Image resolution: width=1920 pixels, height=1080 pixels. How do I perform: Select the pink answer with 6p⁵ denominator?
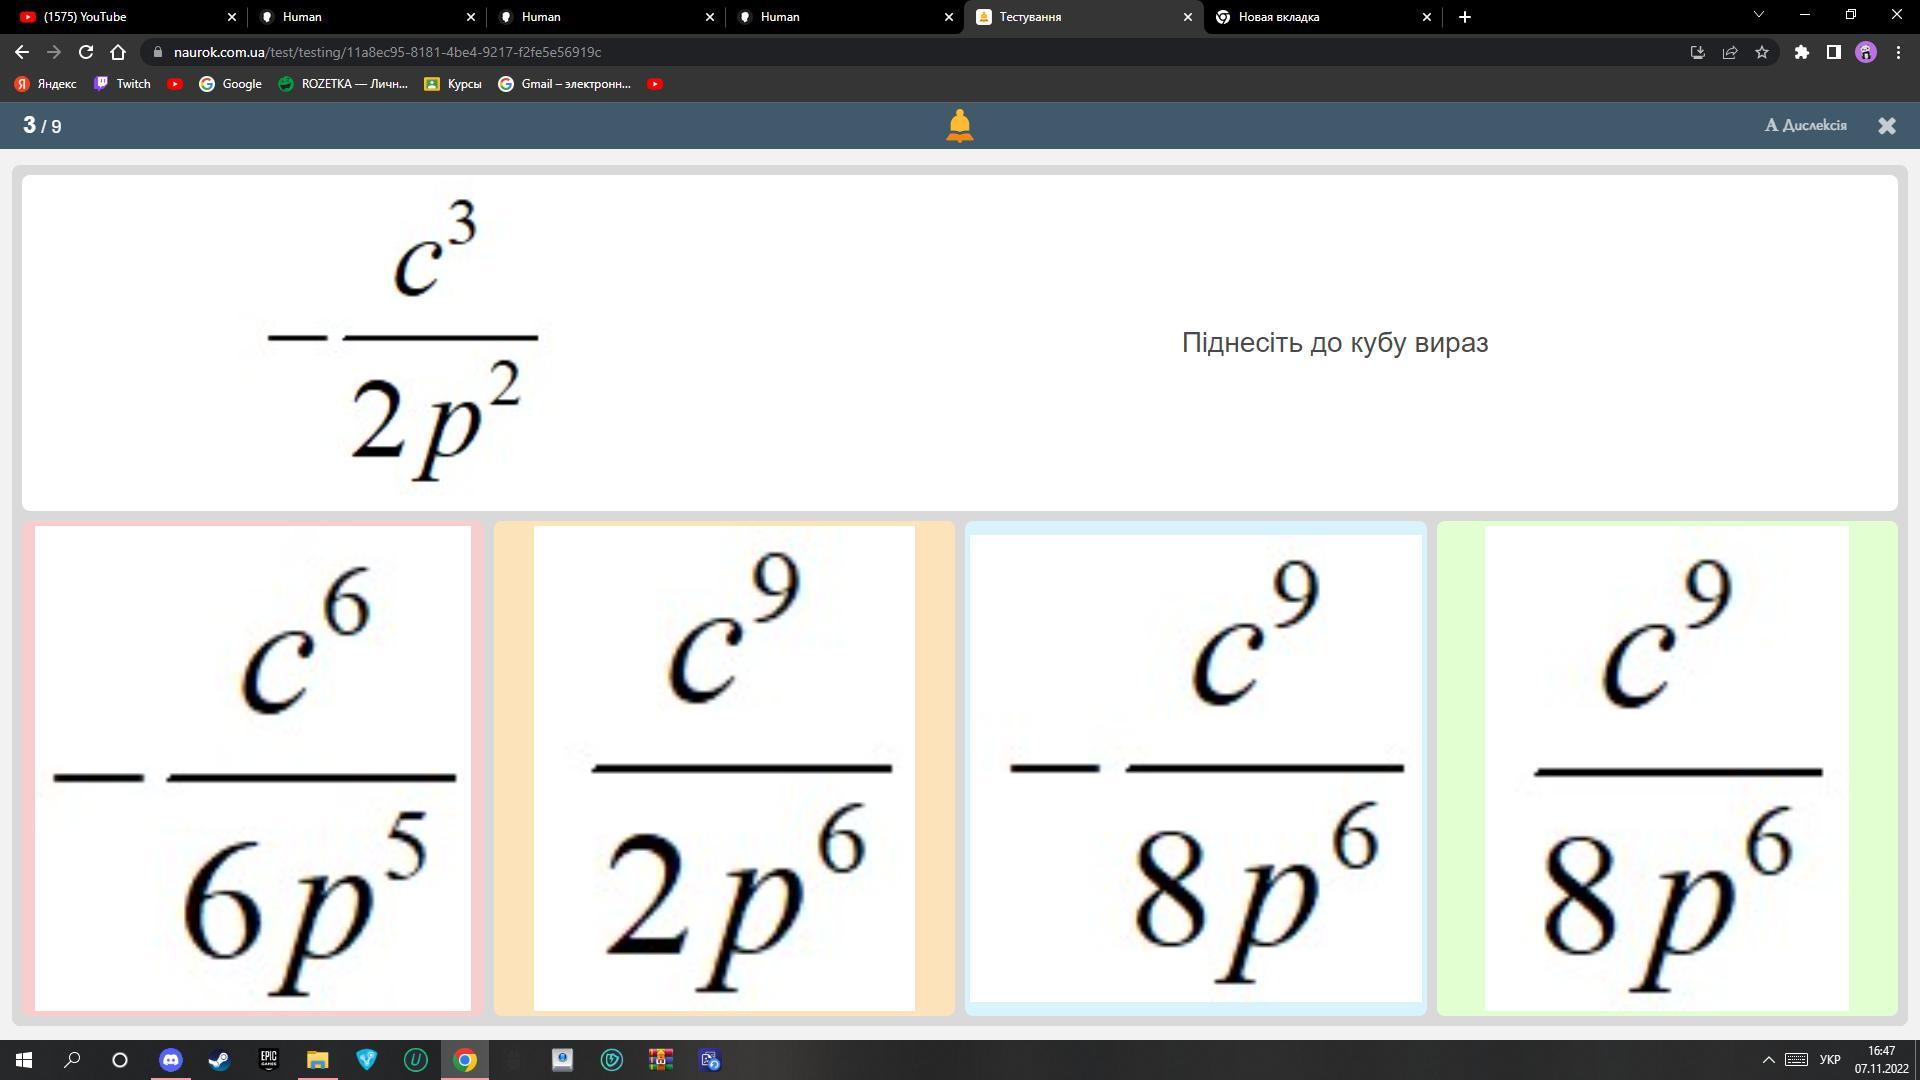tap(253, 768)
